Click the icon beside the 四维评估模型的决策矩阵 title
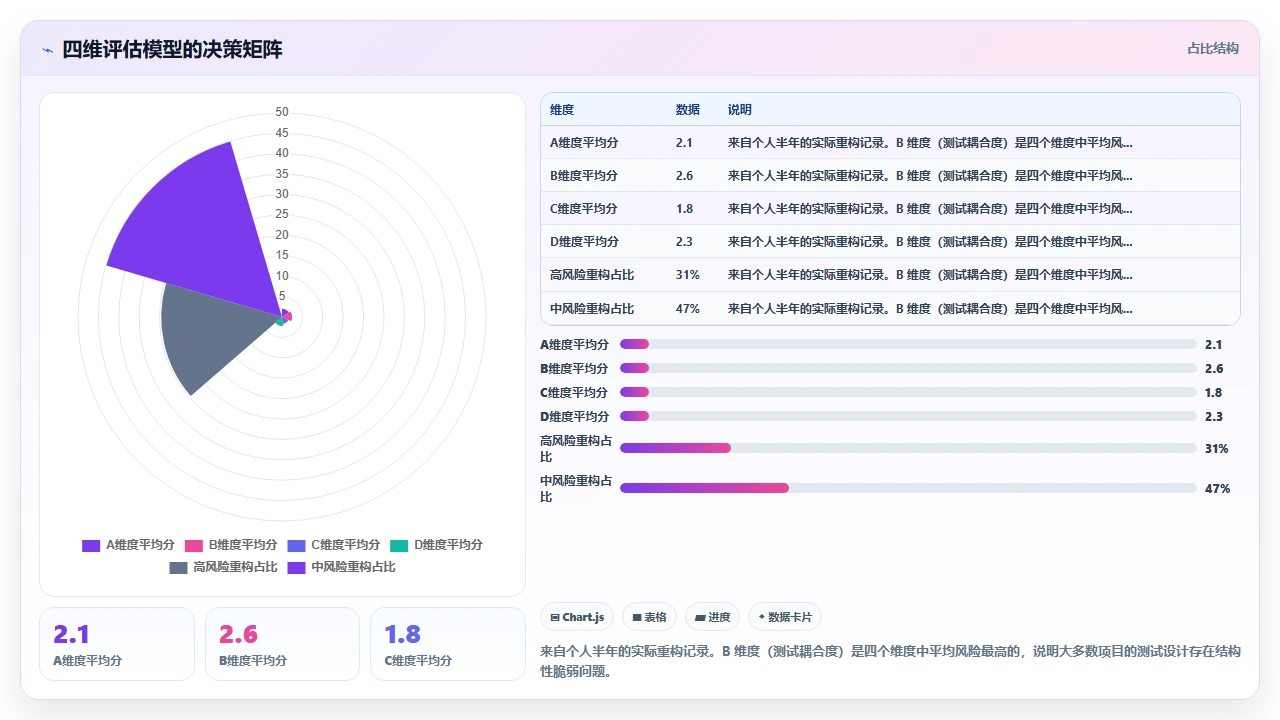Image resolution: width=1280 pixels, height=720 pixels. pyautogui.click(x=47, y=49)
